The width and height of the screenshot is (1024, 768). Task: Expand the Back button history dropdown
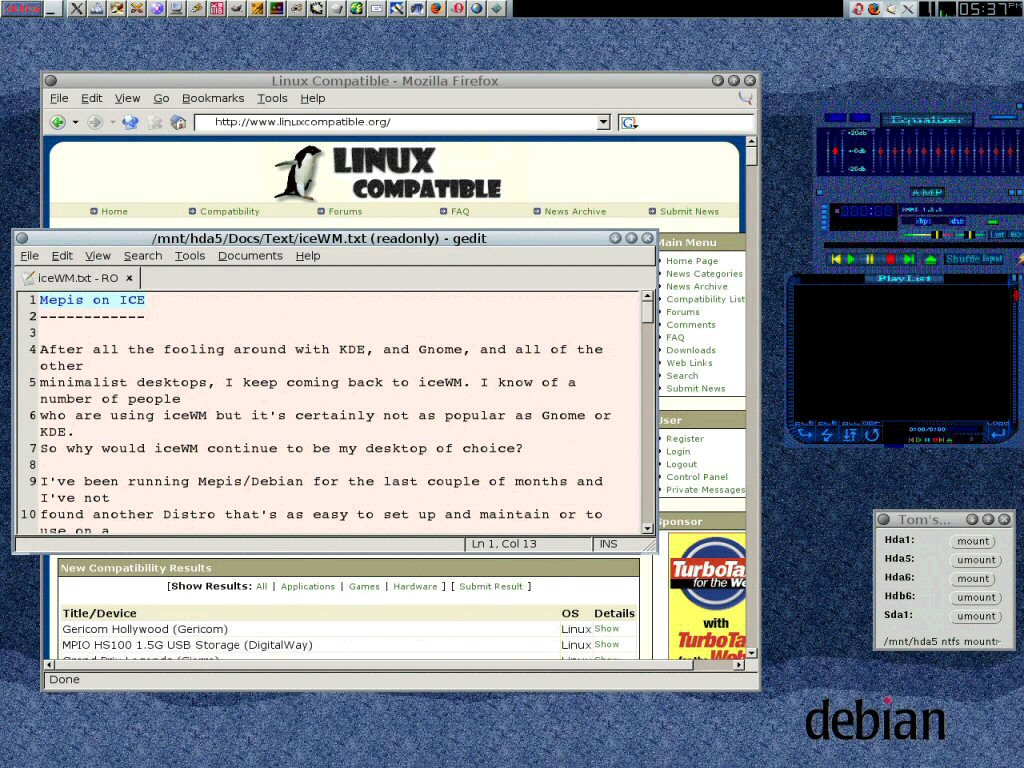point(74,122)
